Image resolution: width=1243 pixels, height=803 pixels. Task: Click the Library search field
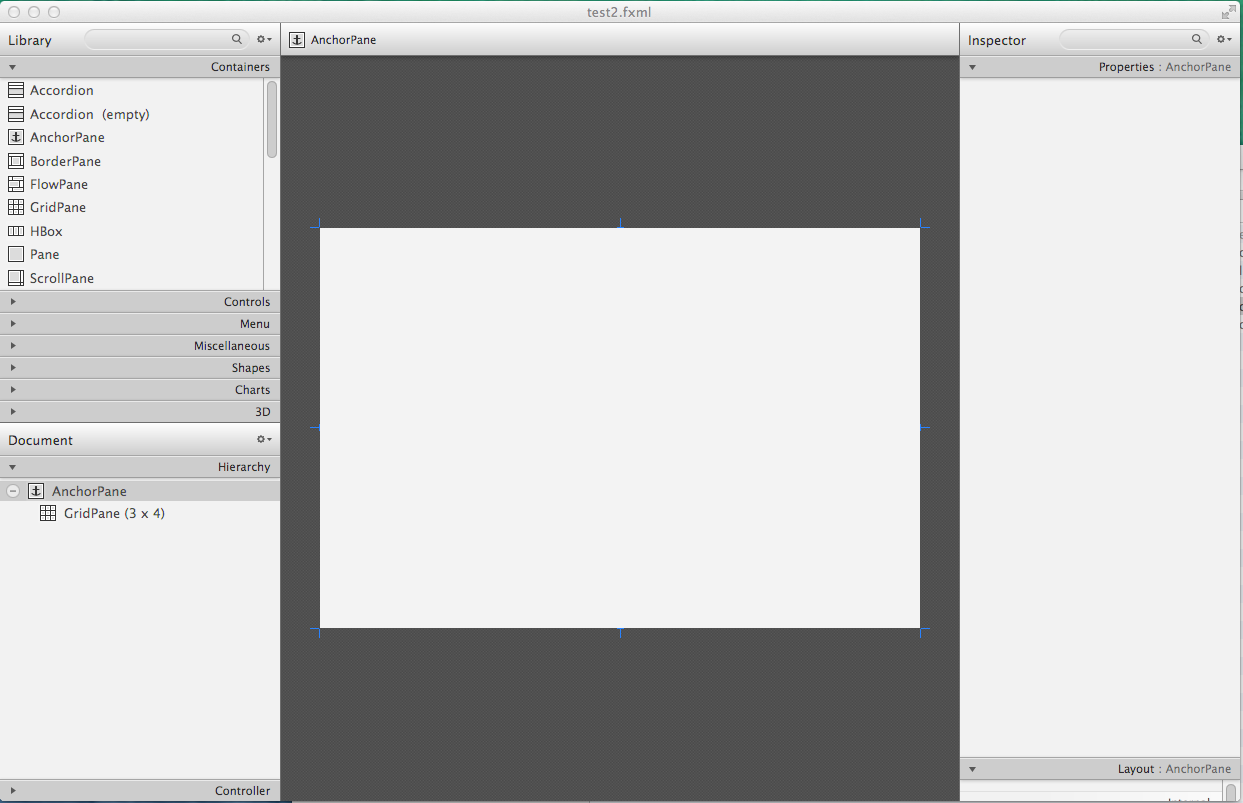point(158,40)
